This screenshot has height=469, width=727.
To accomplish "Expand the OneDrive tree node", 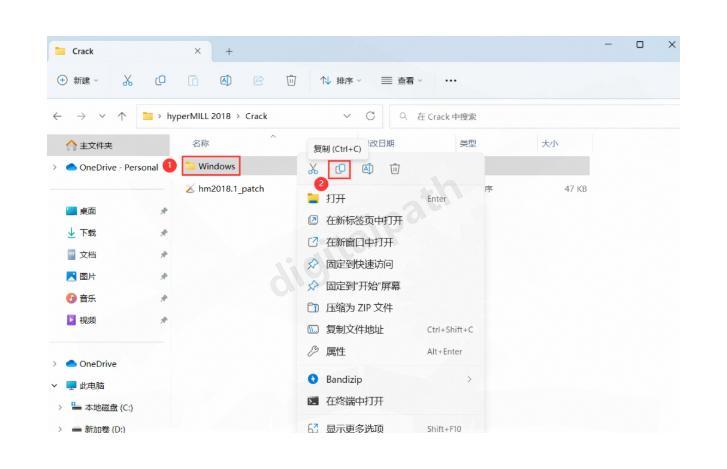I will (54, 364).
